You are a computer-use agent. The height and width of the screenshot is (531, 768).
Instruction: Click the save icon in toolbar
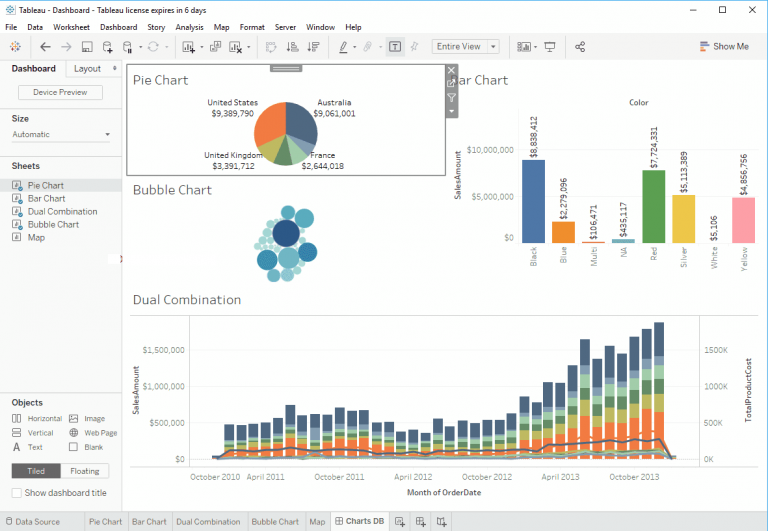point(87,47)
